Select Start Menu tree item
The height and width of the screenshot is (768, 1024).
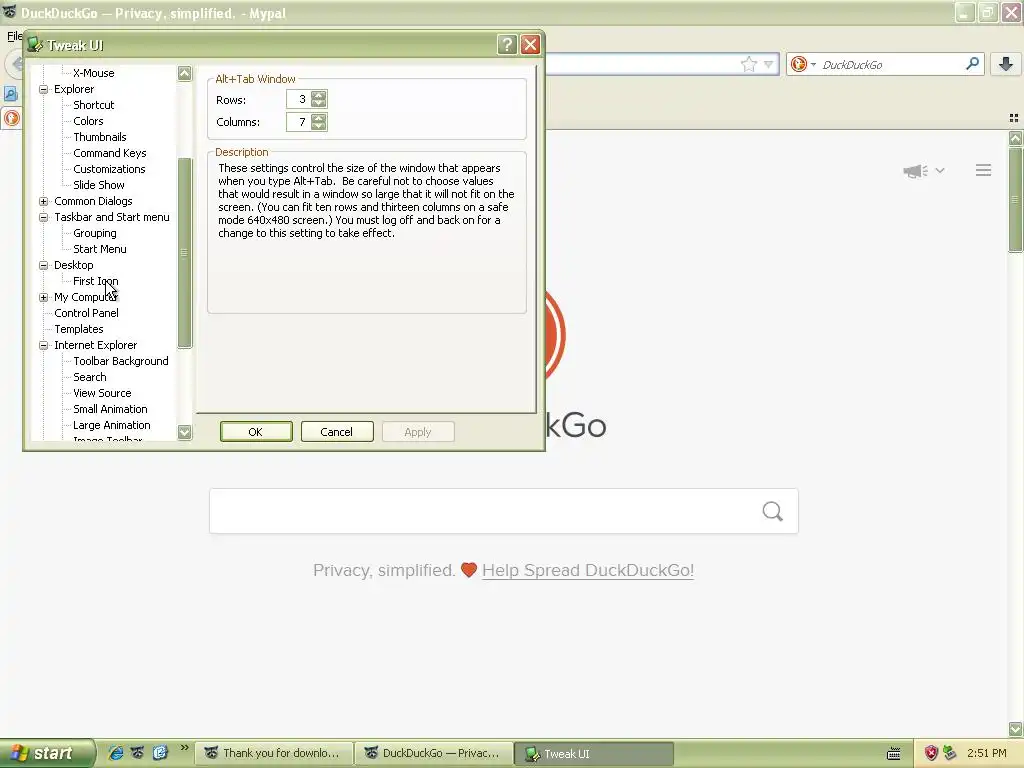pos(100,249)
